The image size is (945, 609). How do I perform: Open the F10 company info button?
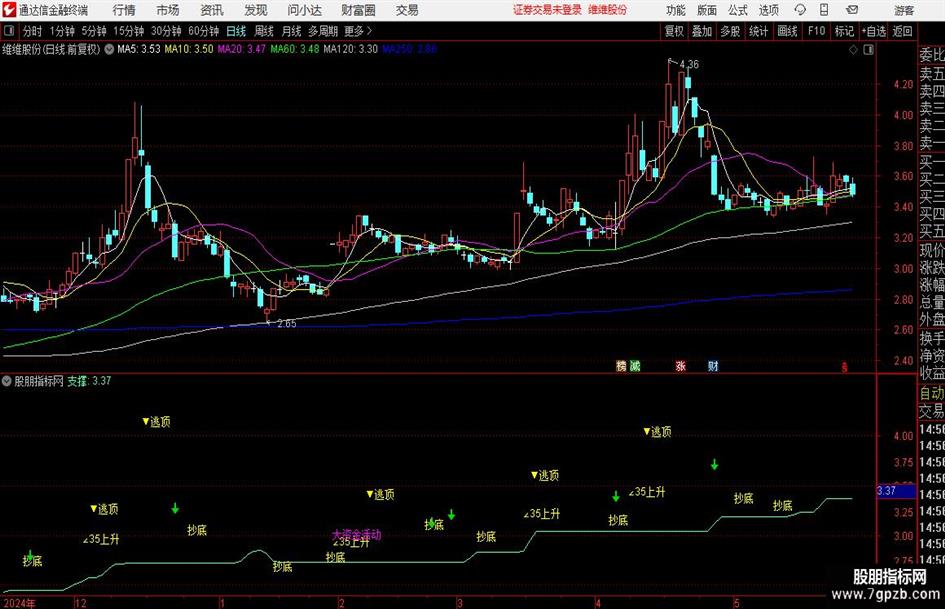(817, 31)
